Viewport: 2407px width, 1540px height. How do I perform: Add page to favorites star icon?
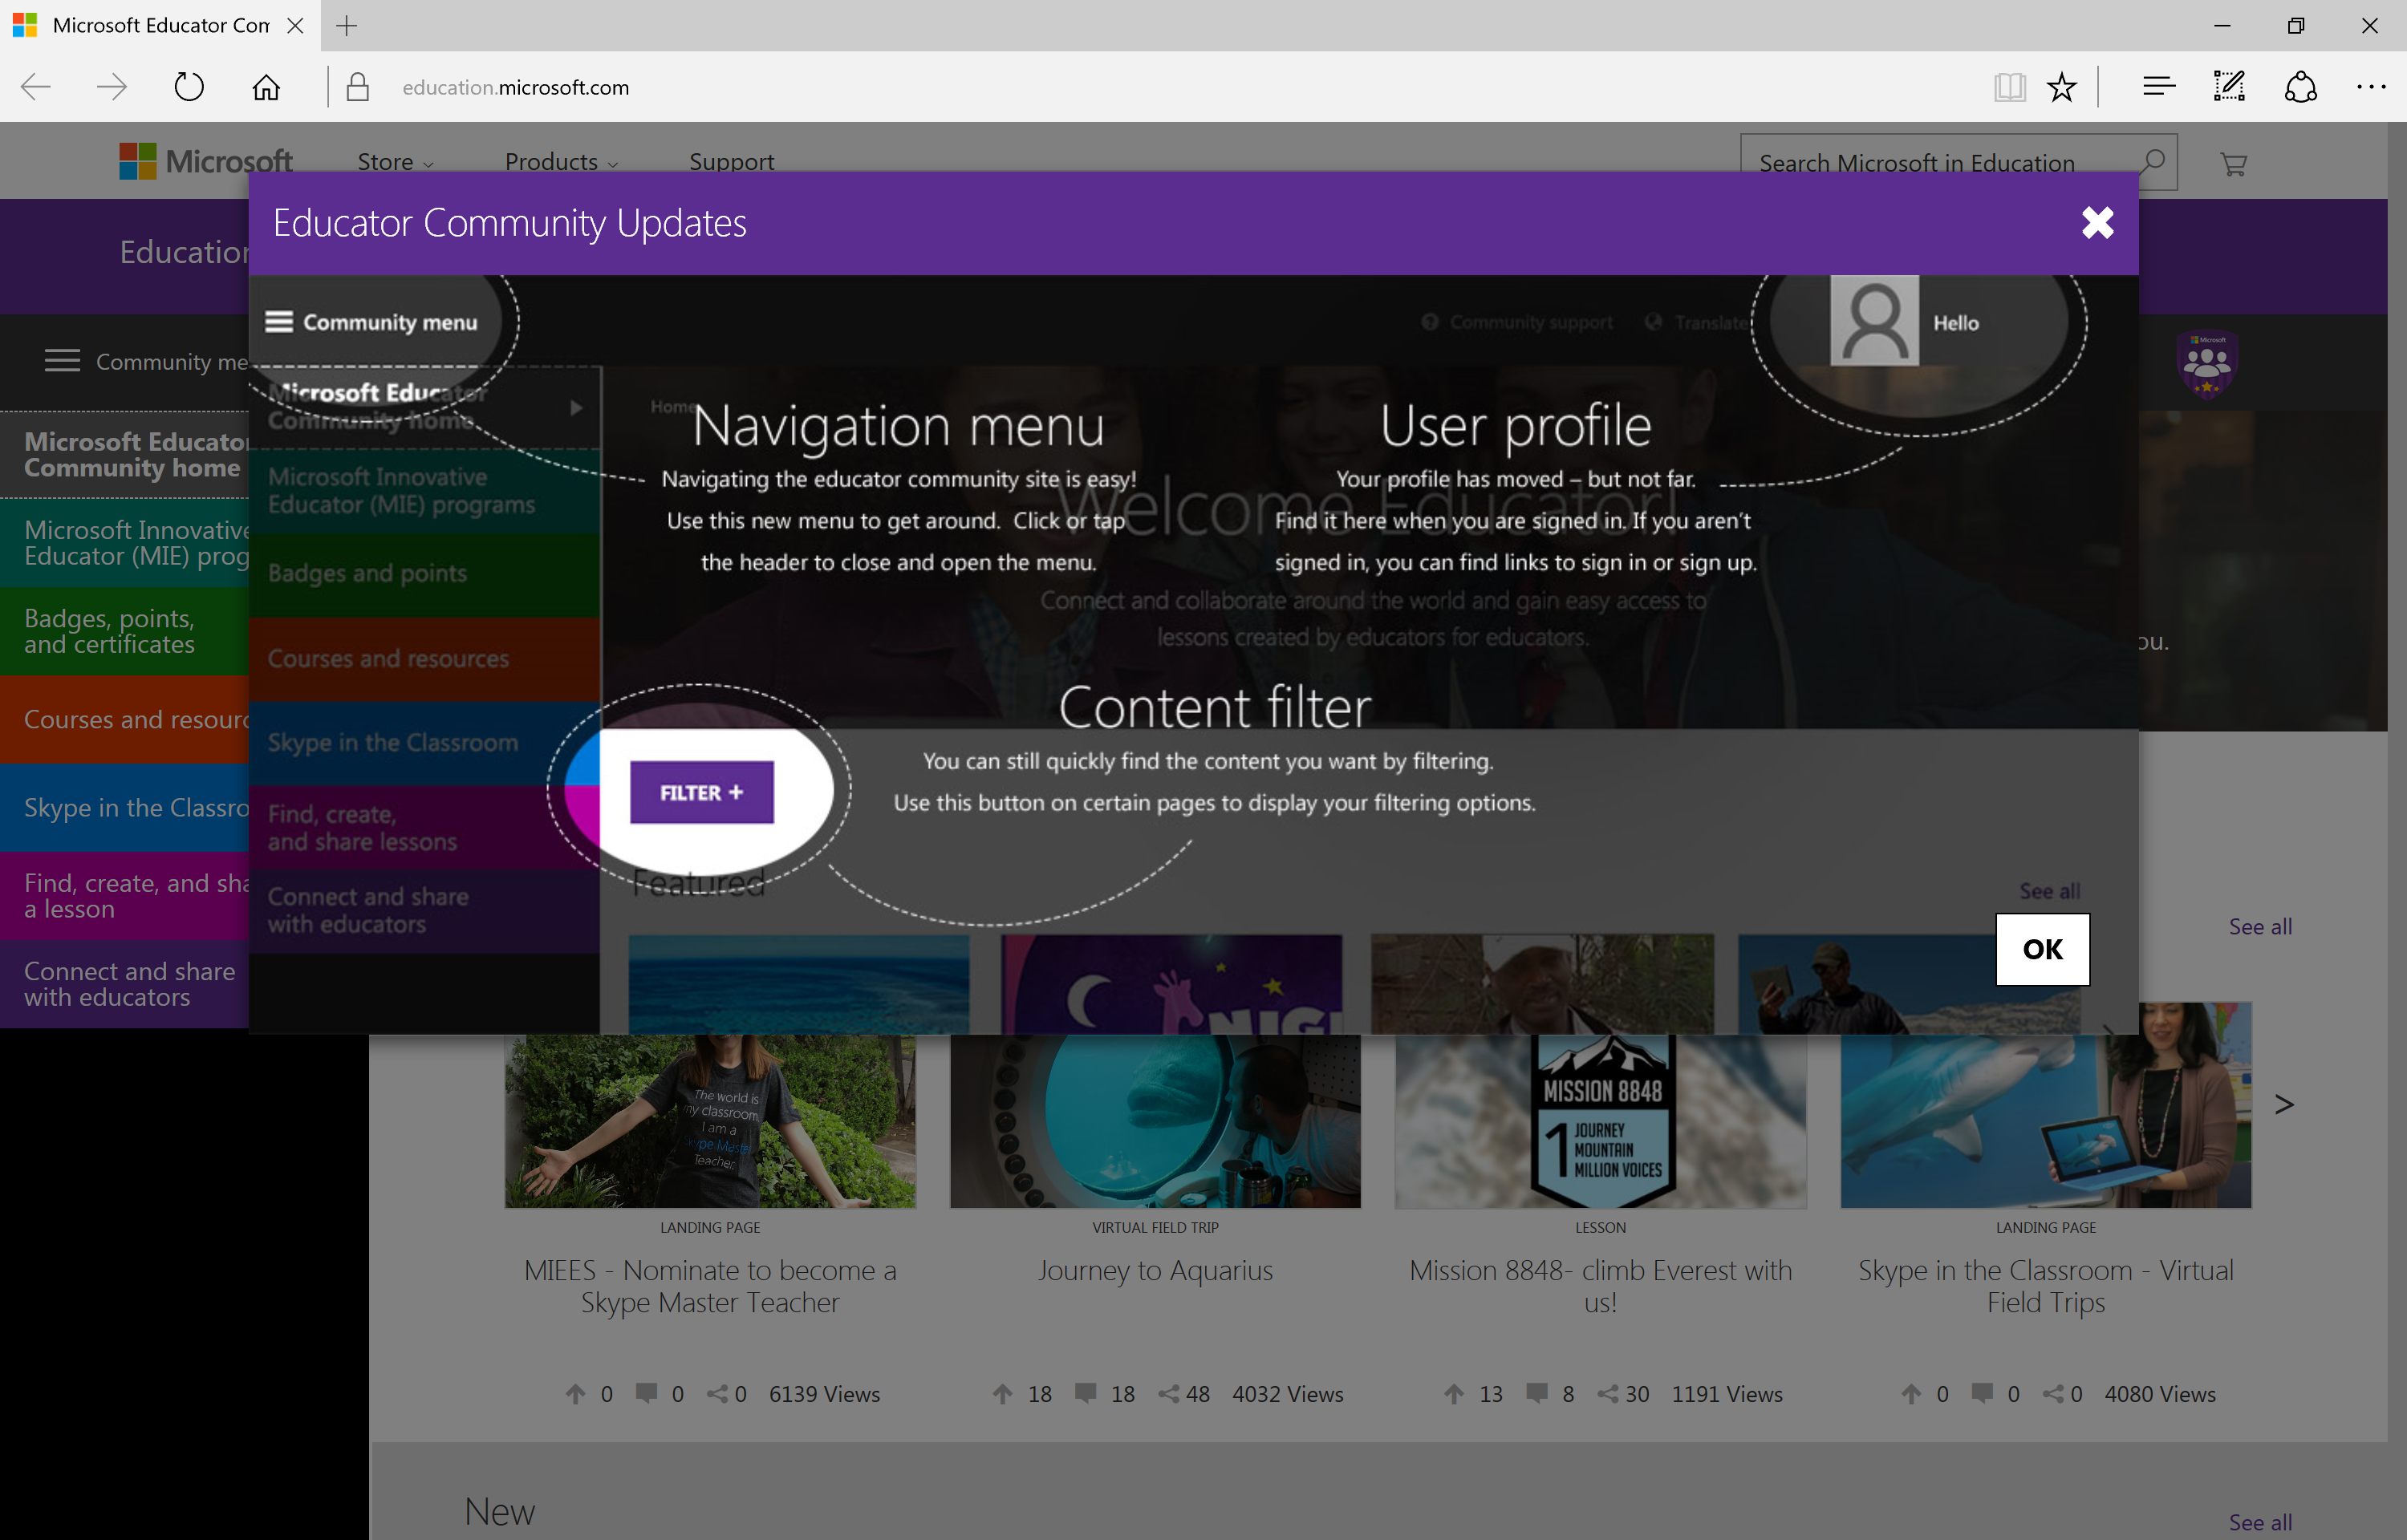(x=2061, y=87)
